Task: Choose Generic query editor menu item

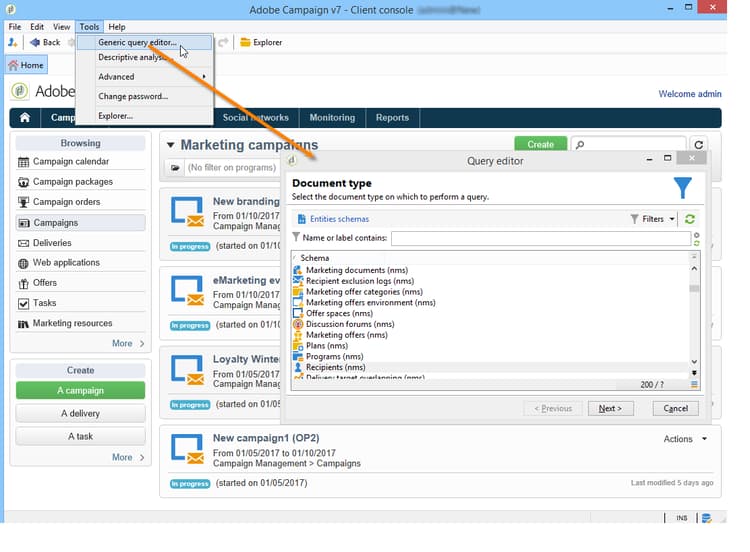Action: [x=144, y=43]
